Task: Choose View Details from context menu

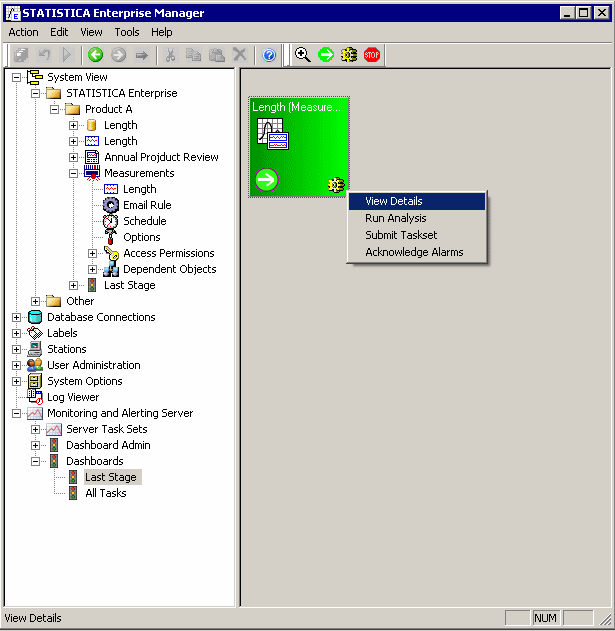Action: [417, 201]
